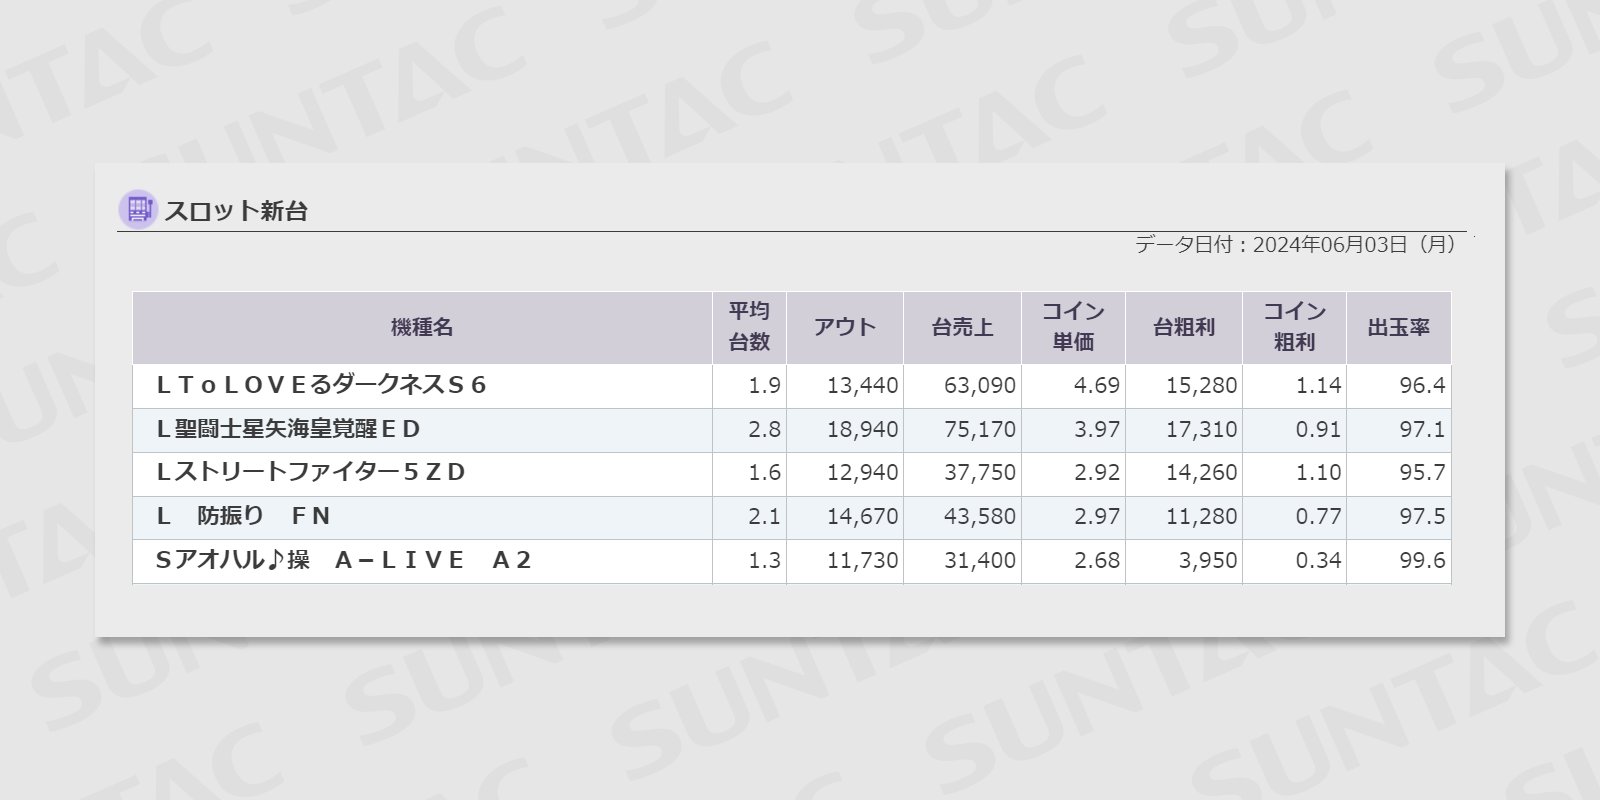Click the 1.6 average units cell
Screen dimensions: 1600x800
pos(764,473)
